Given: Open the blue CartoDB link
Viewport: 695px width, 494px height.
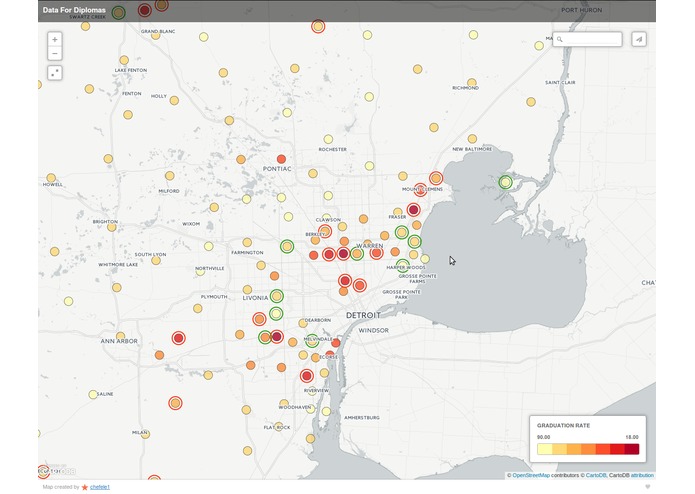Looking at the screenshot, I should pyautogui.click(x=595, y=475).
